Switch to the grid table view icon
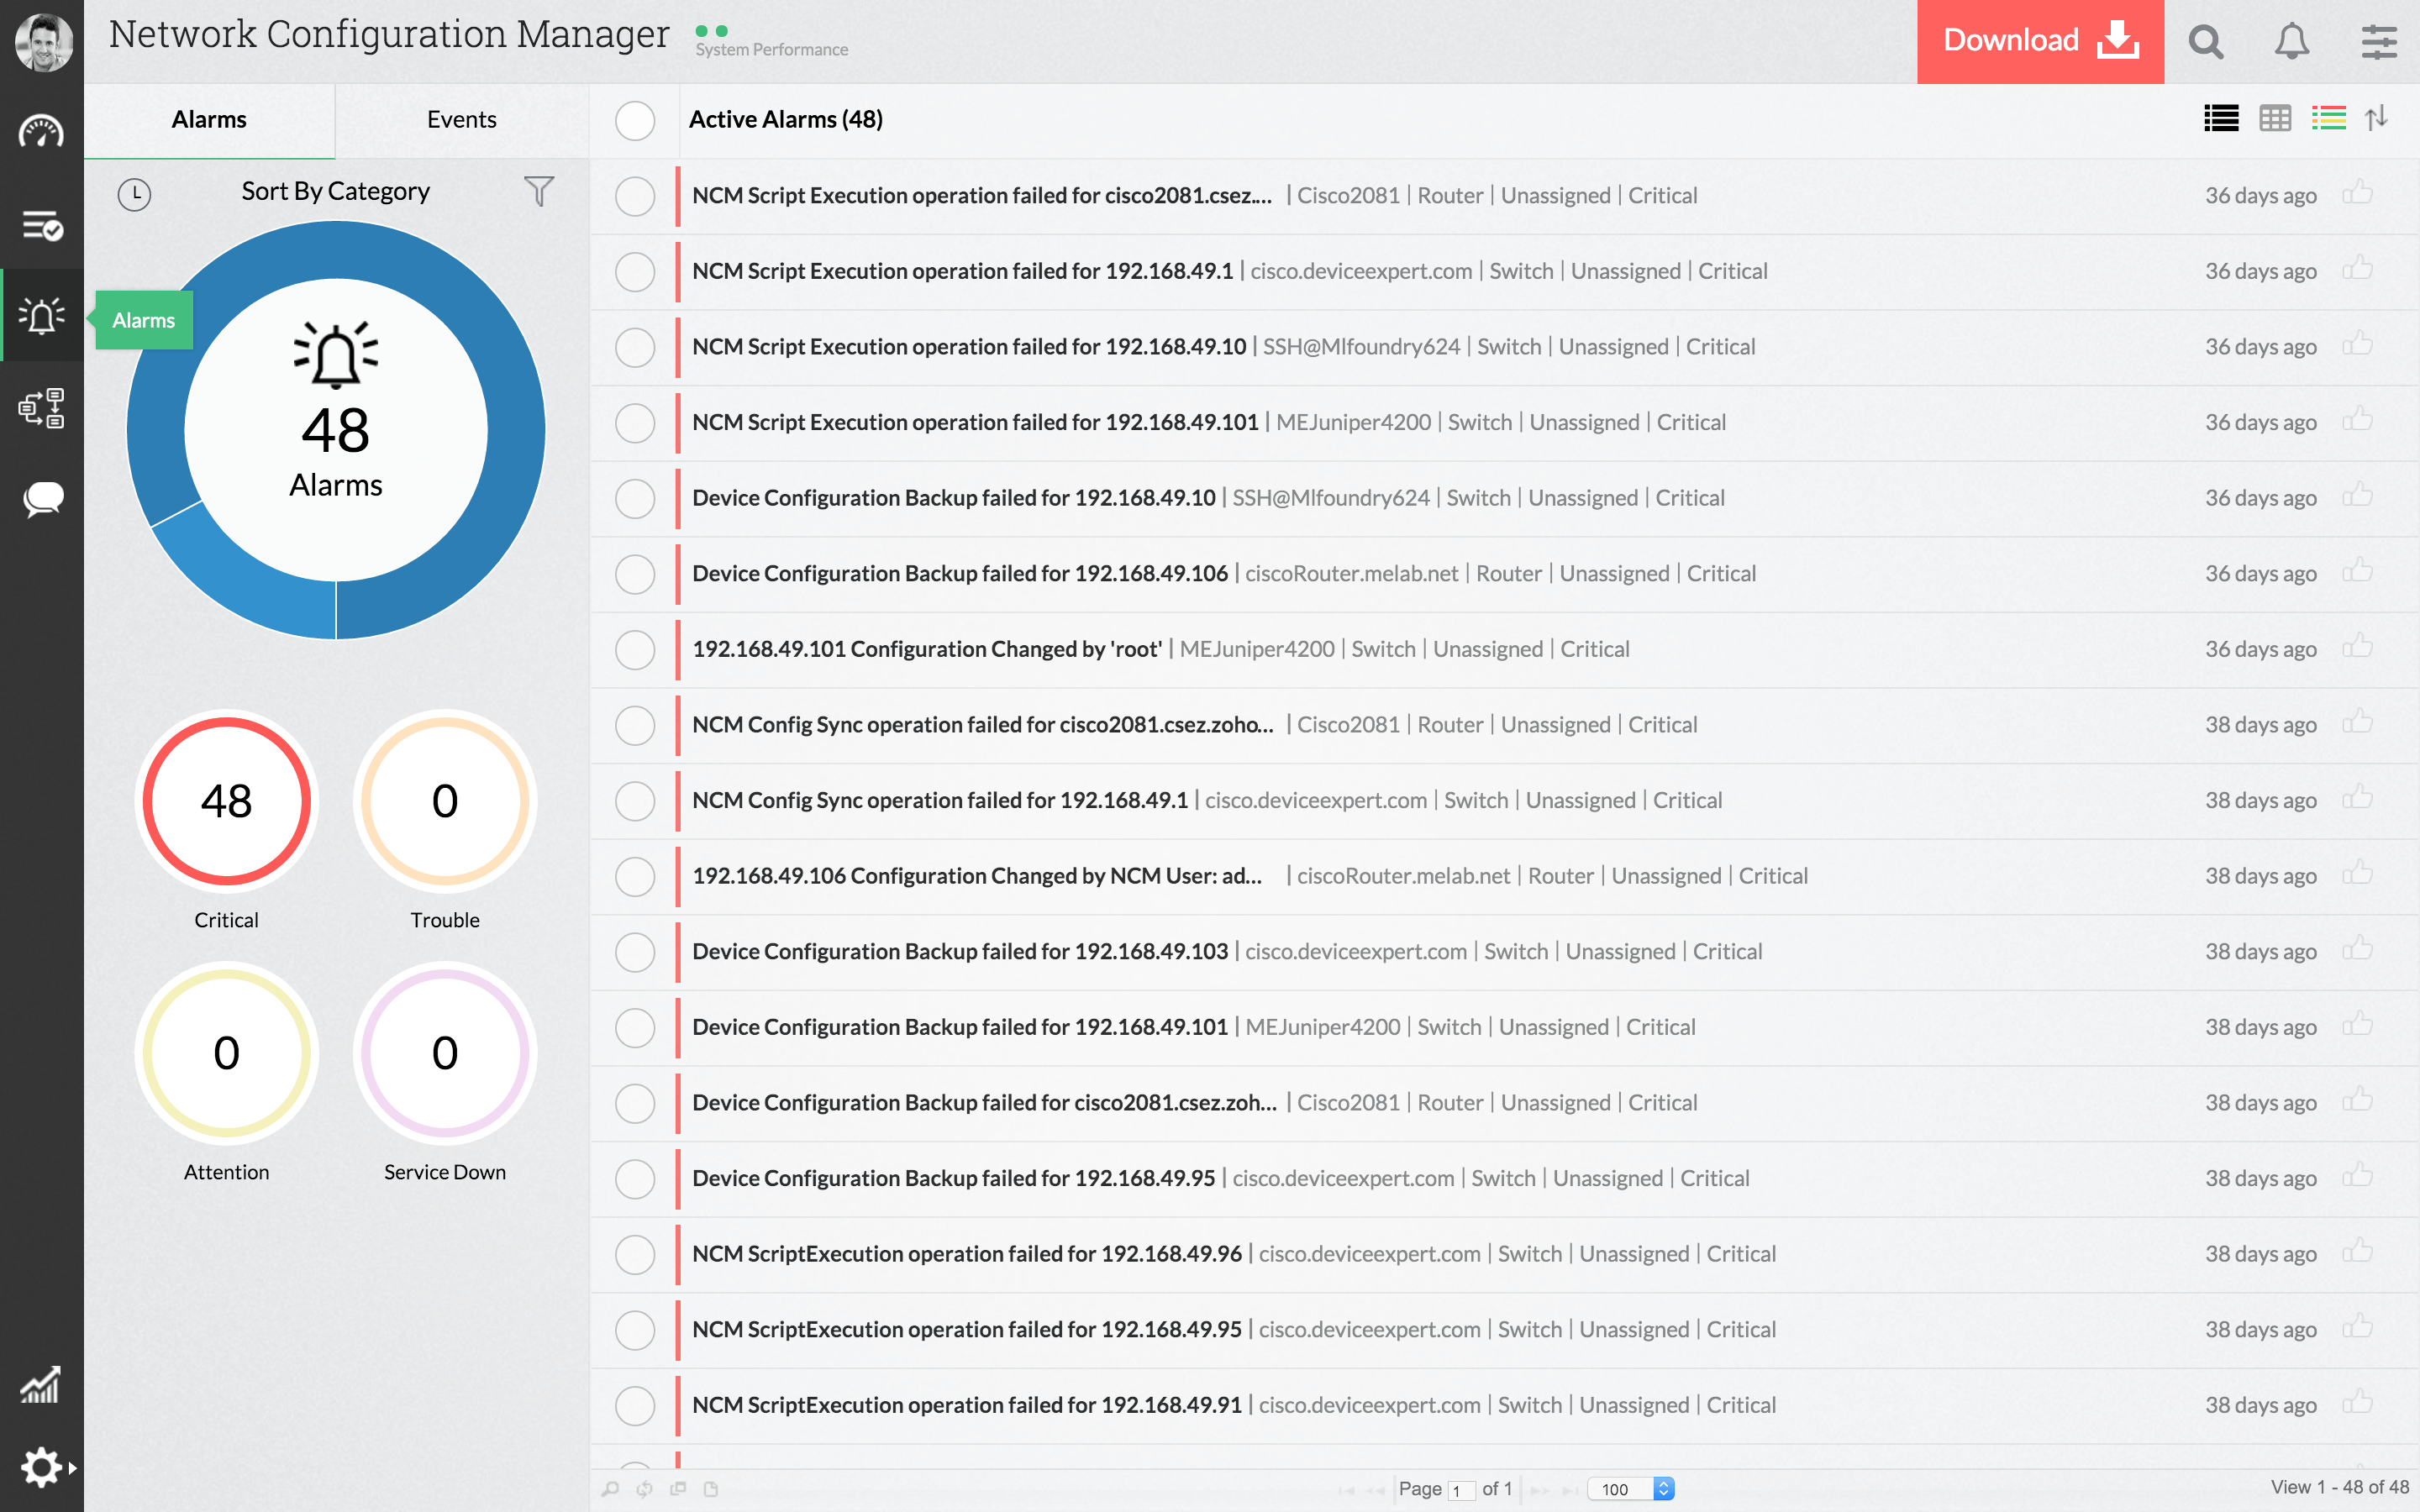The image size is (2420, 1512). pos(2275,119)
